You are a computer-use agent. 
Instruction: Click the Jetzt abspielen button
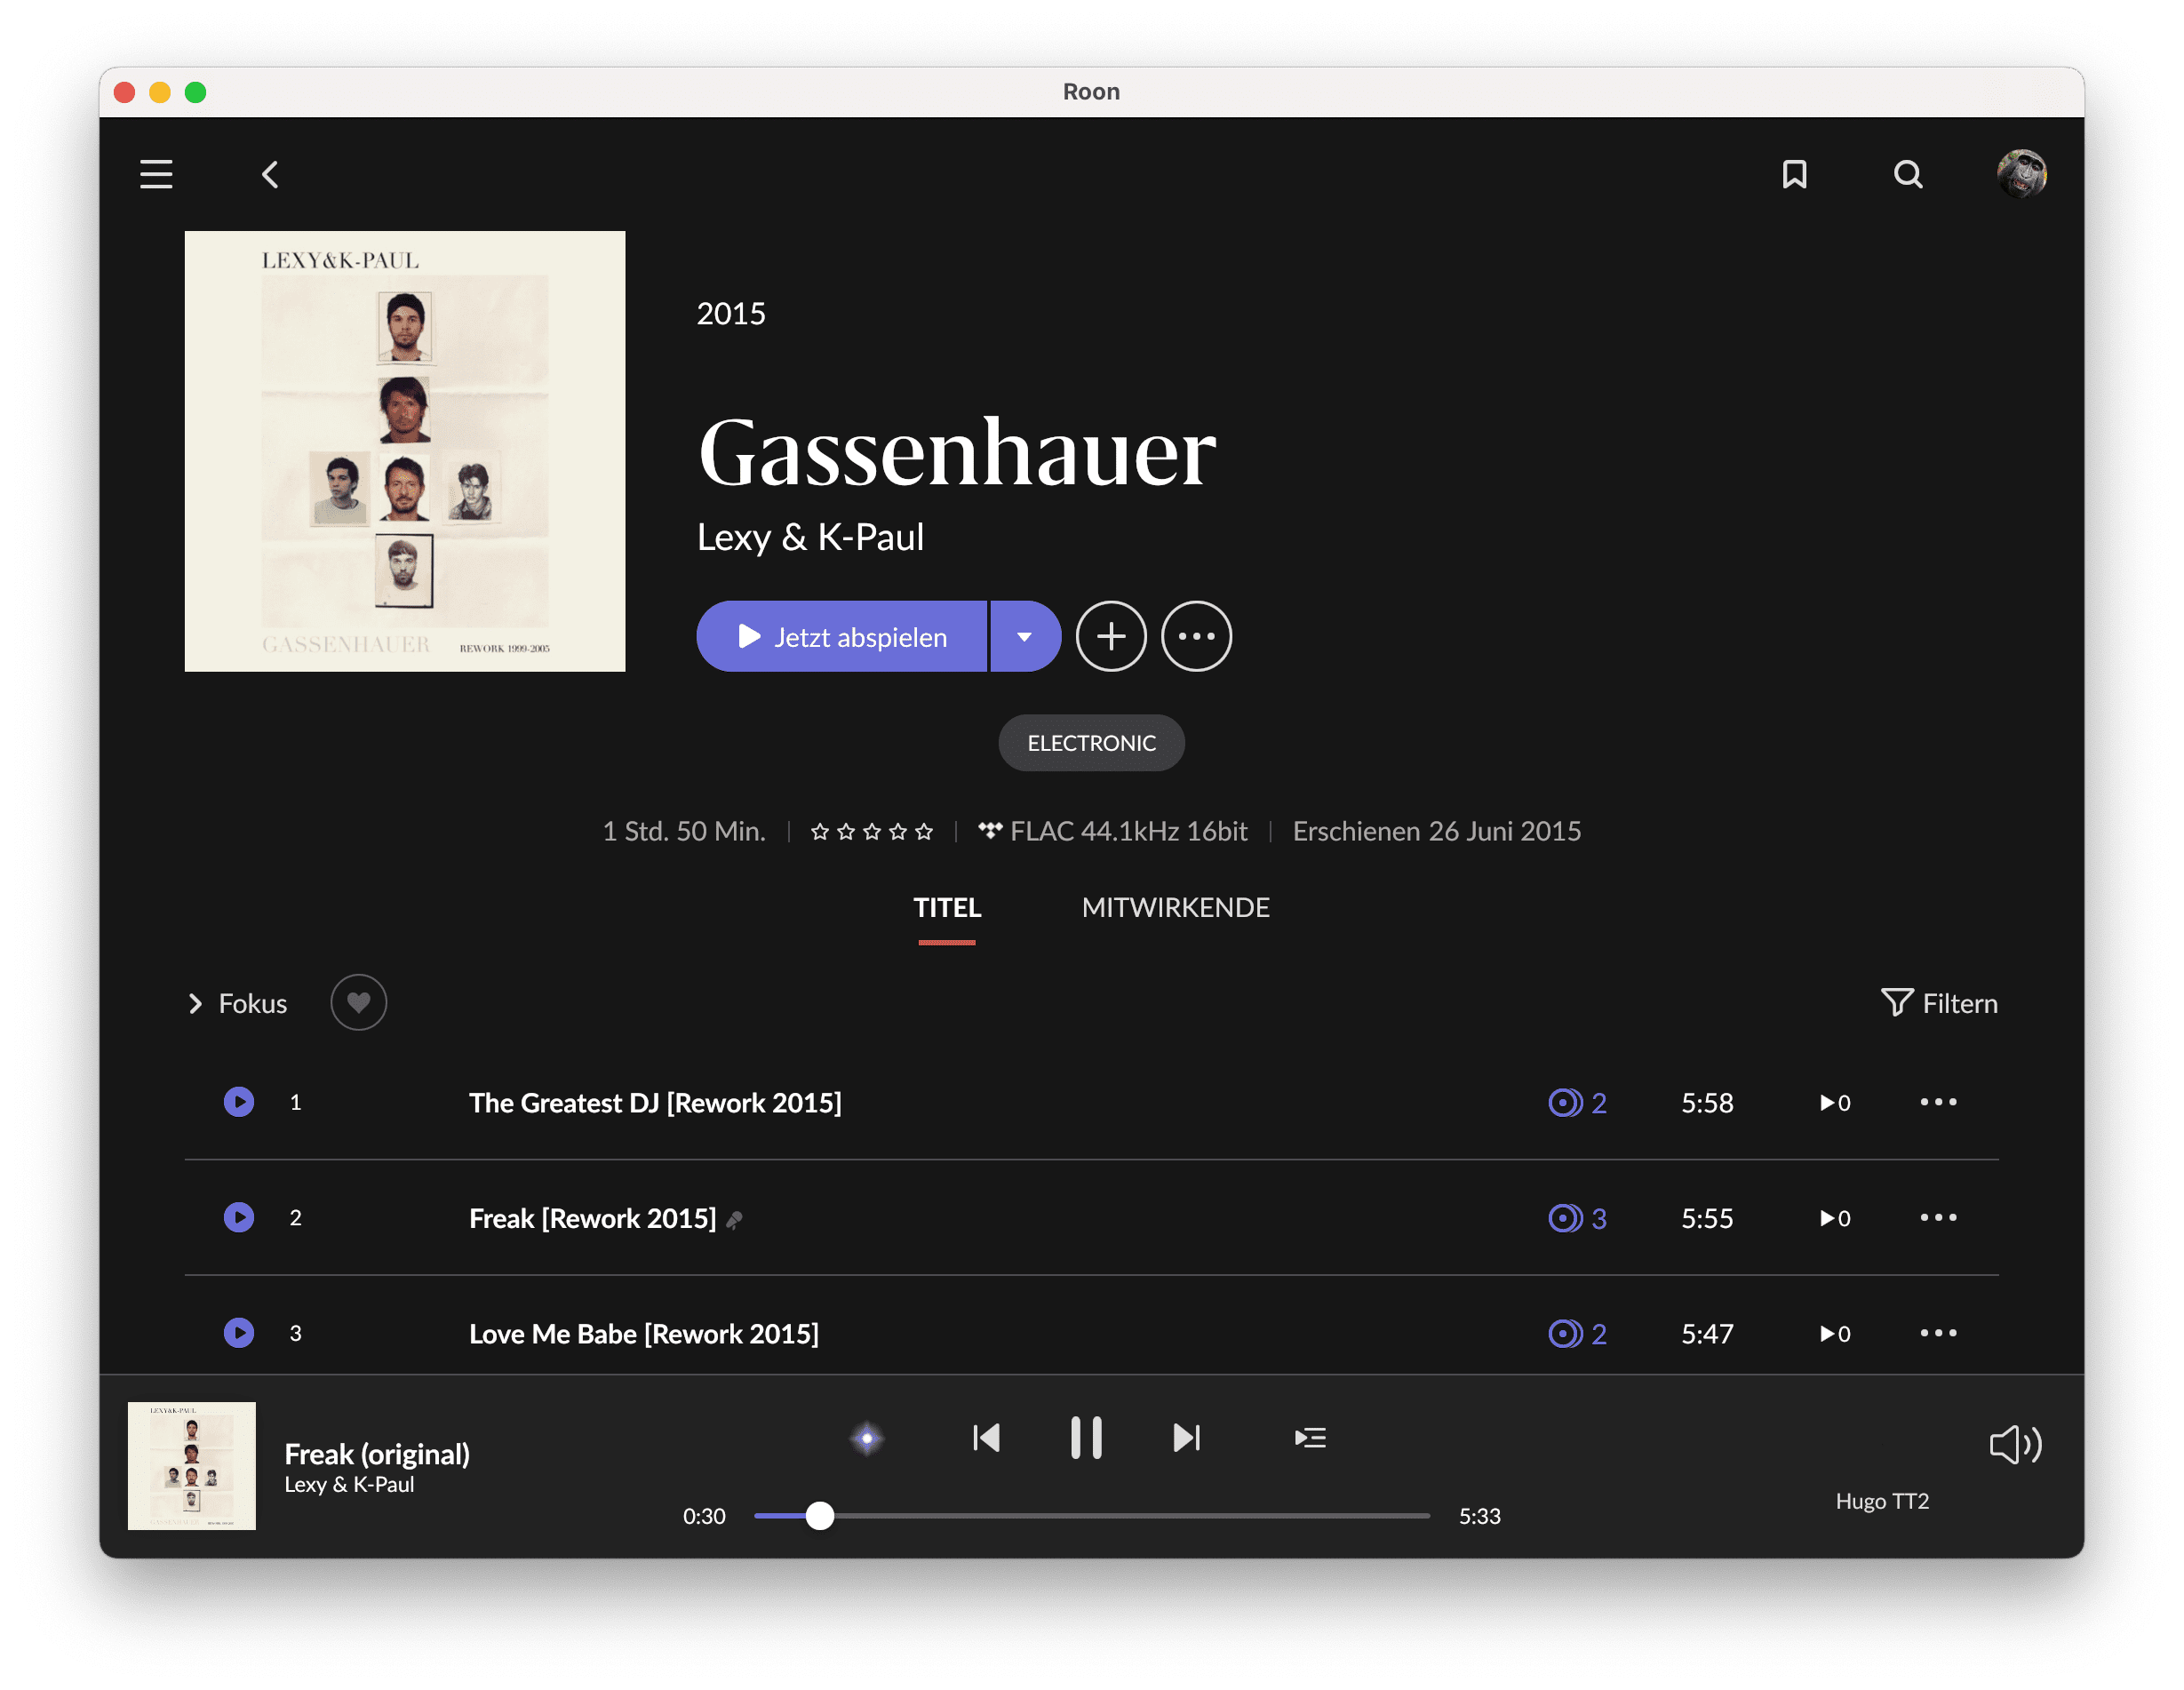(x=842, y=636)
